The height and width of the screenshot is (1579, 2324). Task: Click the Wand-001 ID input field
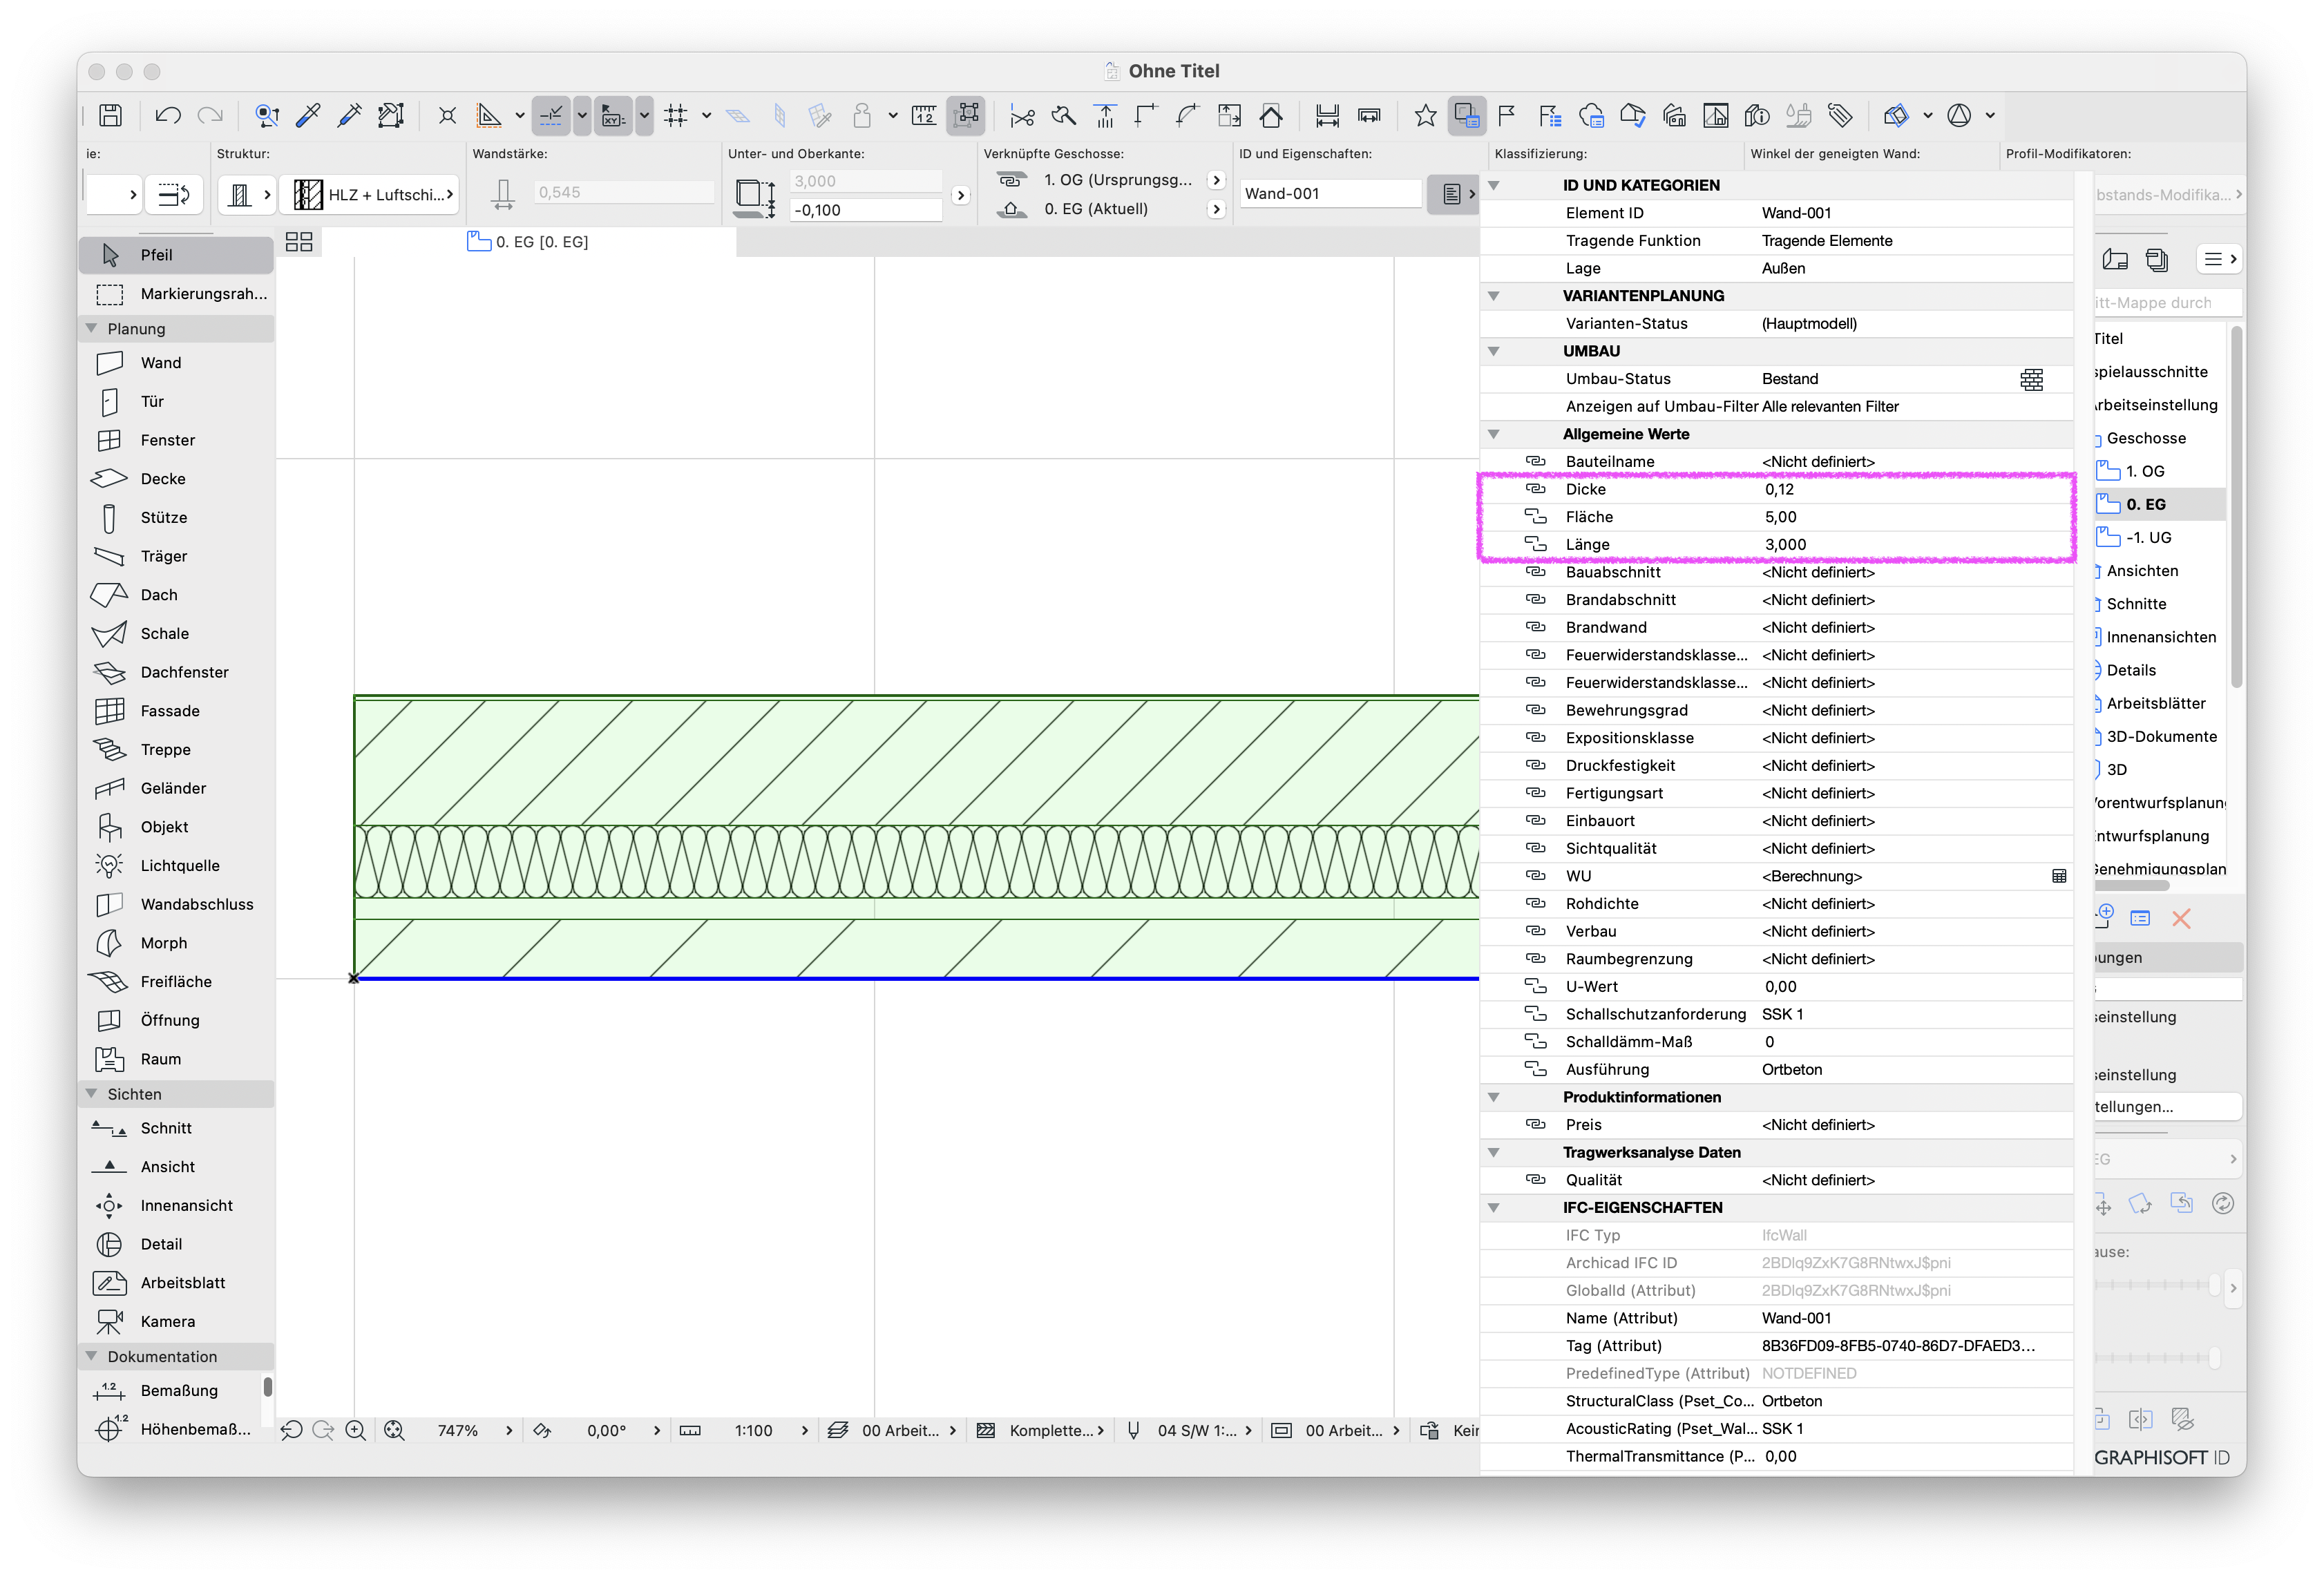pos(1329,194)
